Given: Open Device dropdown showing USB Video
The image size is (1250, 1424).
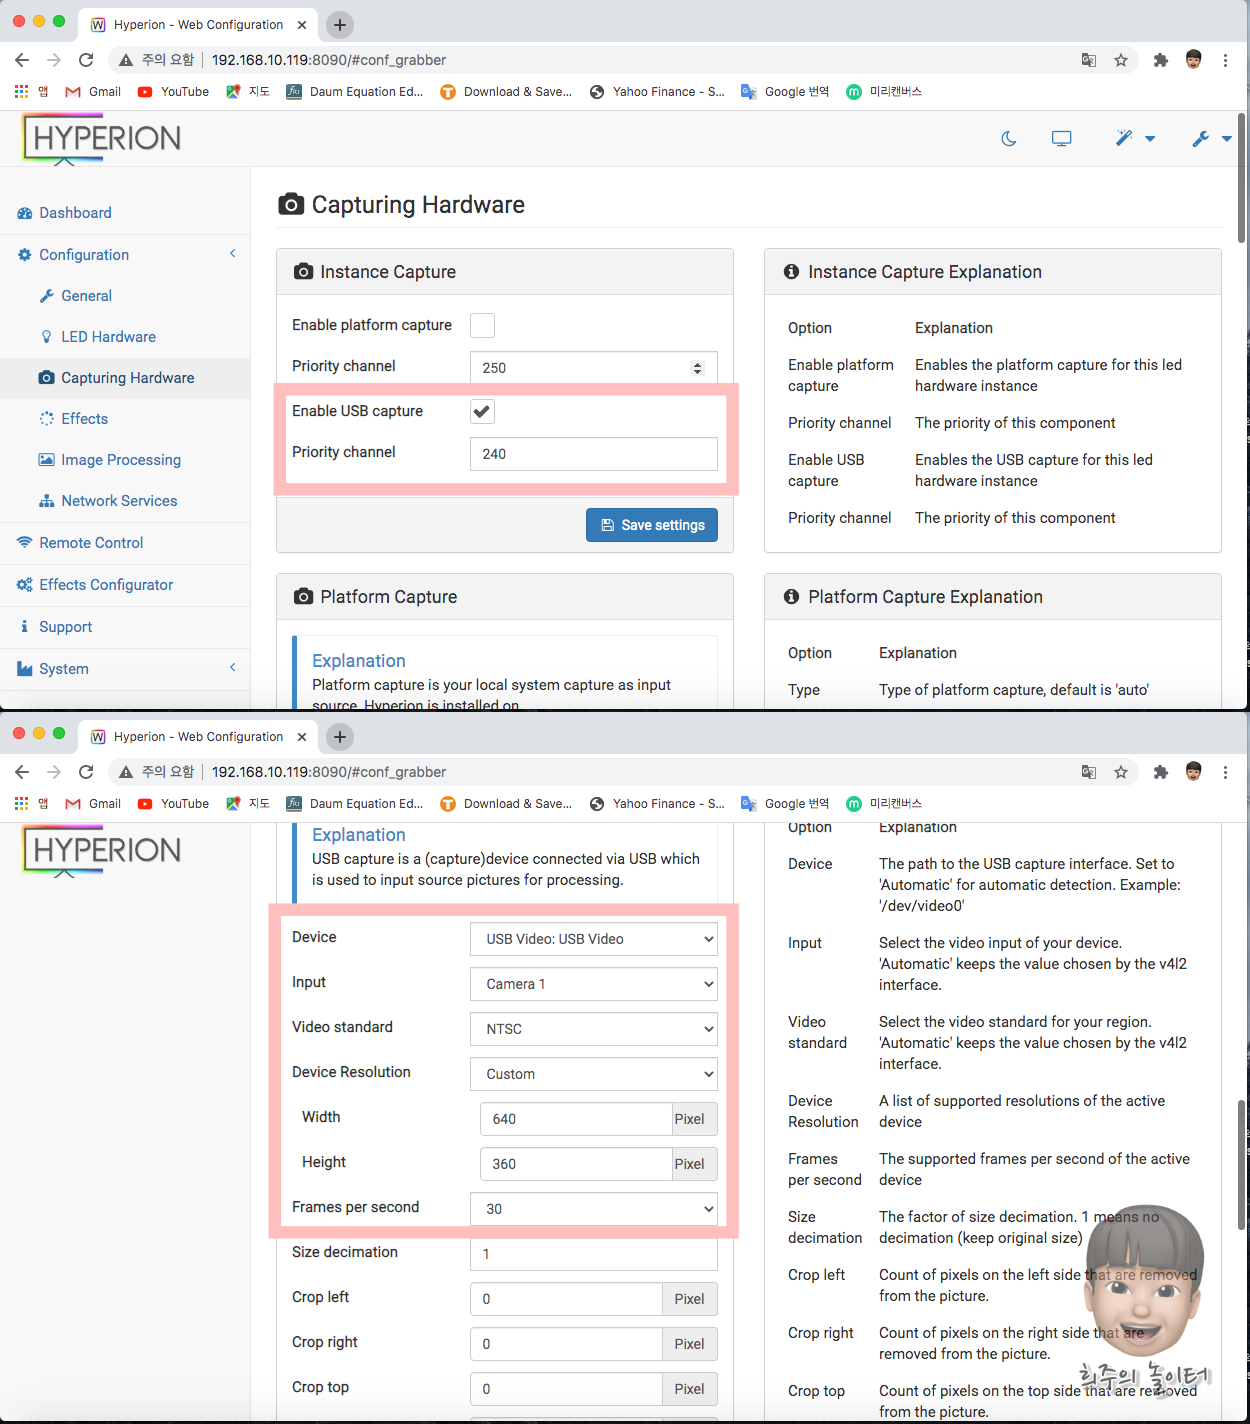Looking at the screenshot, I should coord(593,939).
